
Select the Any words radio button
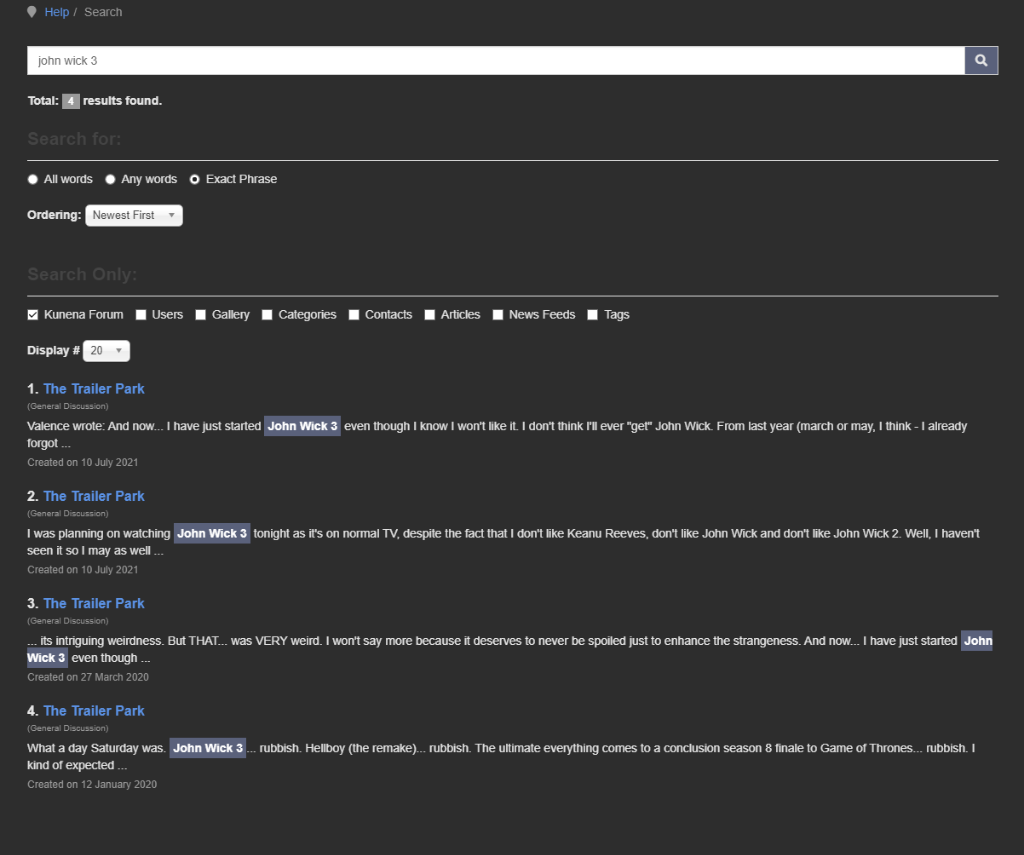pos(110,179)
